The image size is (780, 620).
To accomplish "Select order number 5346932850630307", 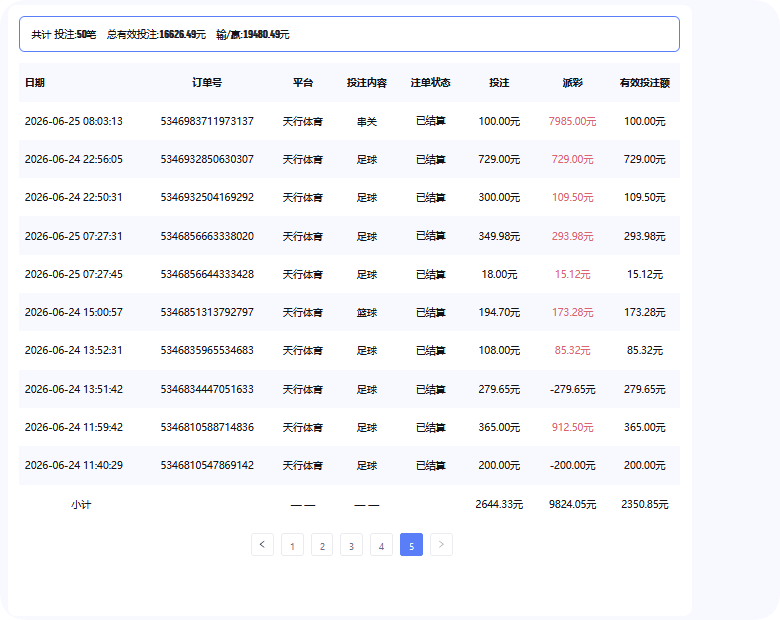I will click(207, 159).
